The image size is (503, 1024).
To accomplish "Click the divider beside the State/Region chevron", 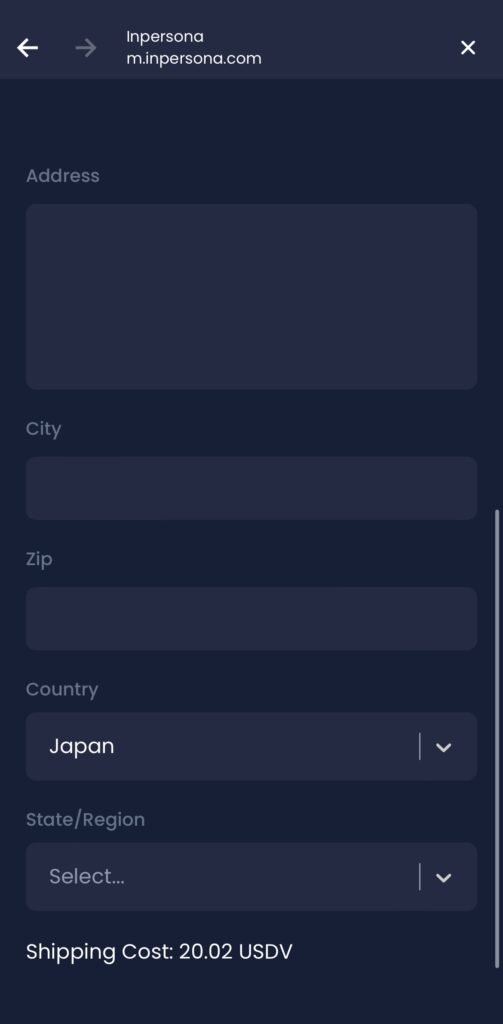I will click(419, 877).
